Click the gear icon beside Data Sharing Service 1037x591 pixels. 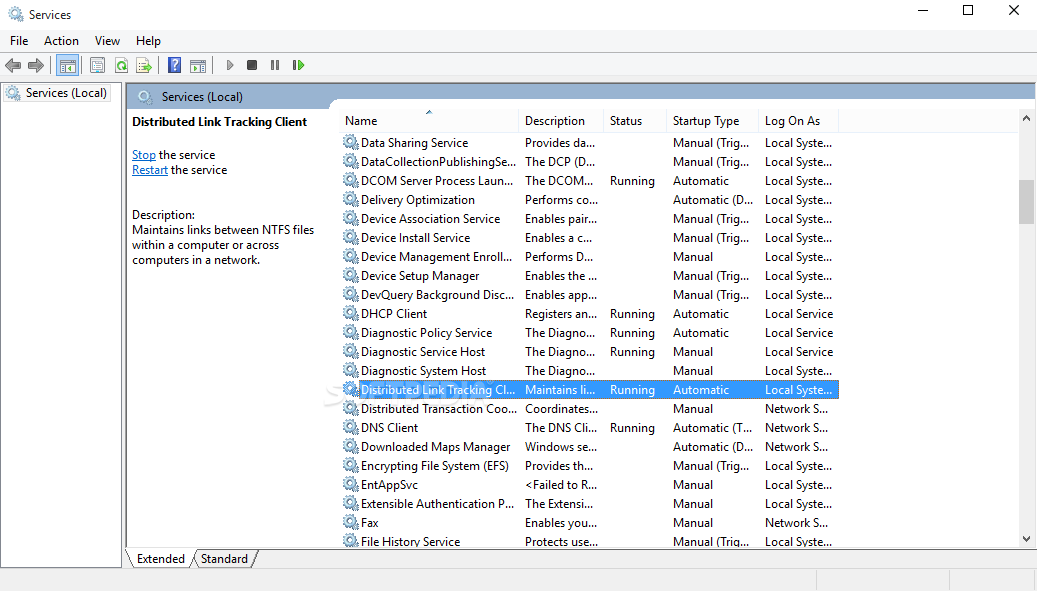(x=351, y=142)
